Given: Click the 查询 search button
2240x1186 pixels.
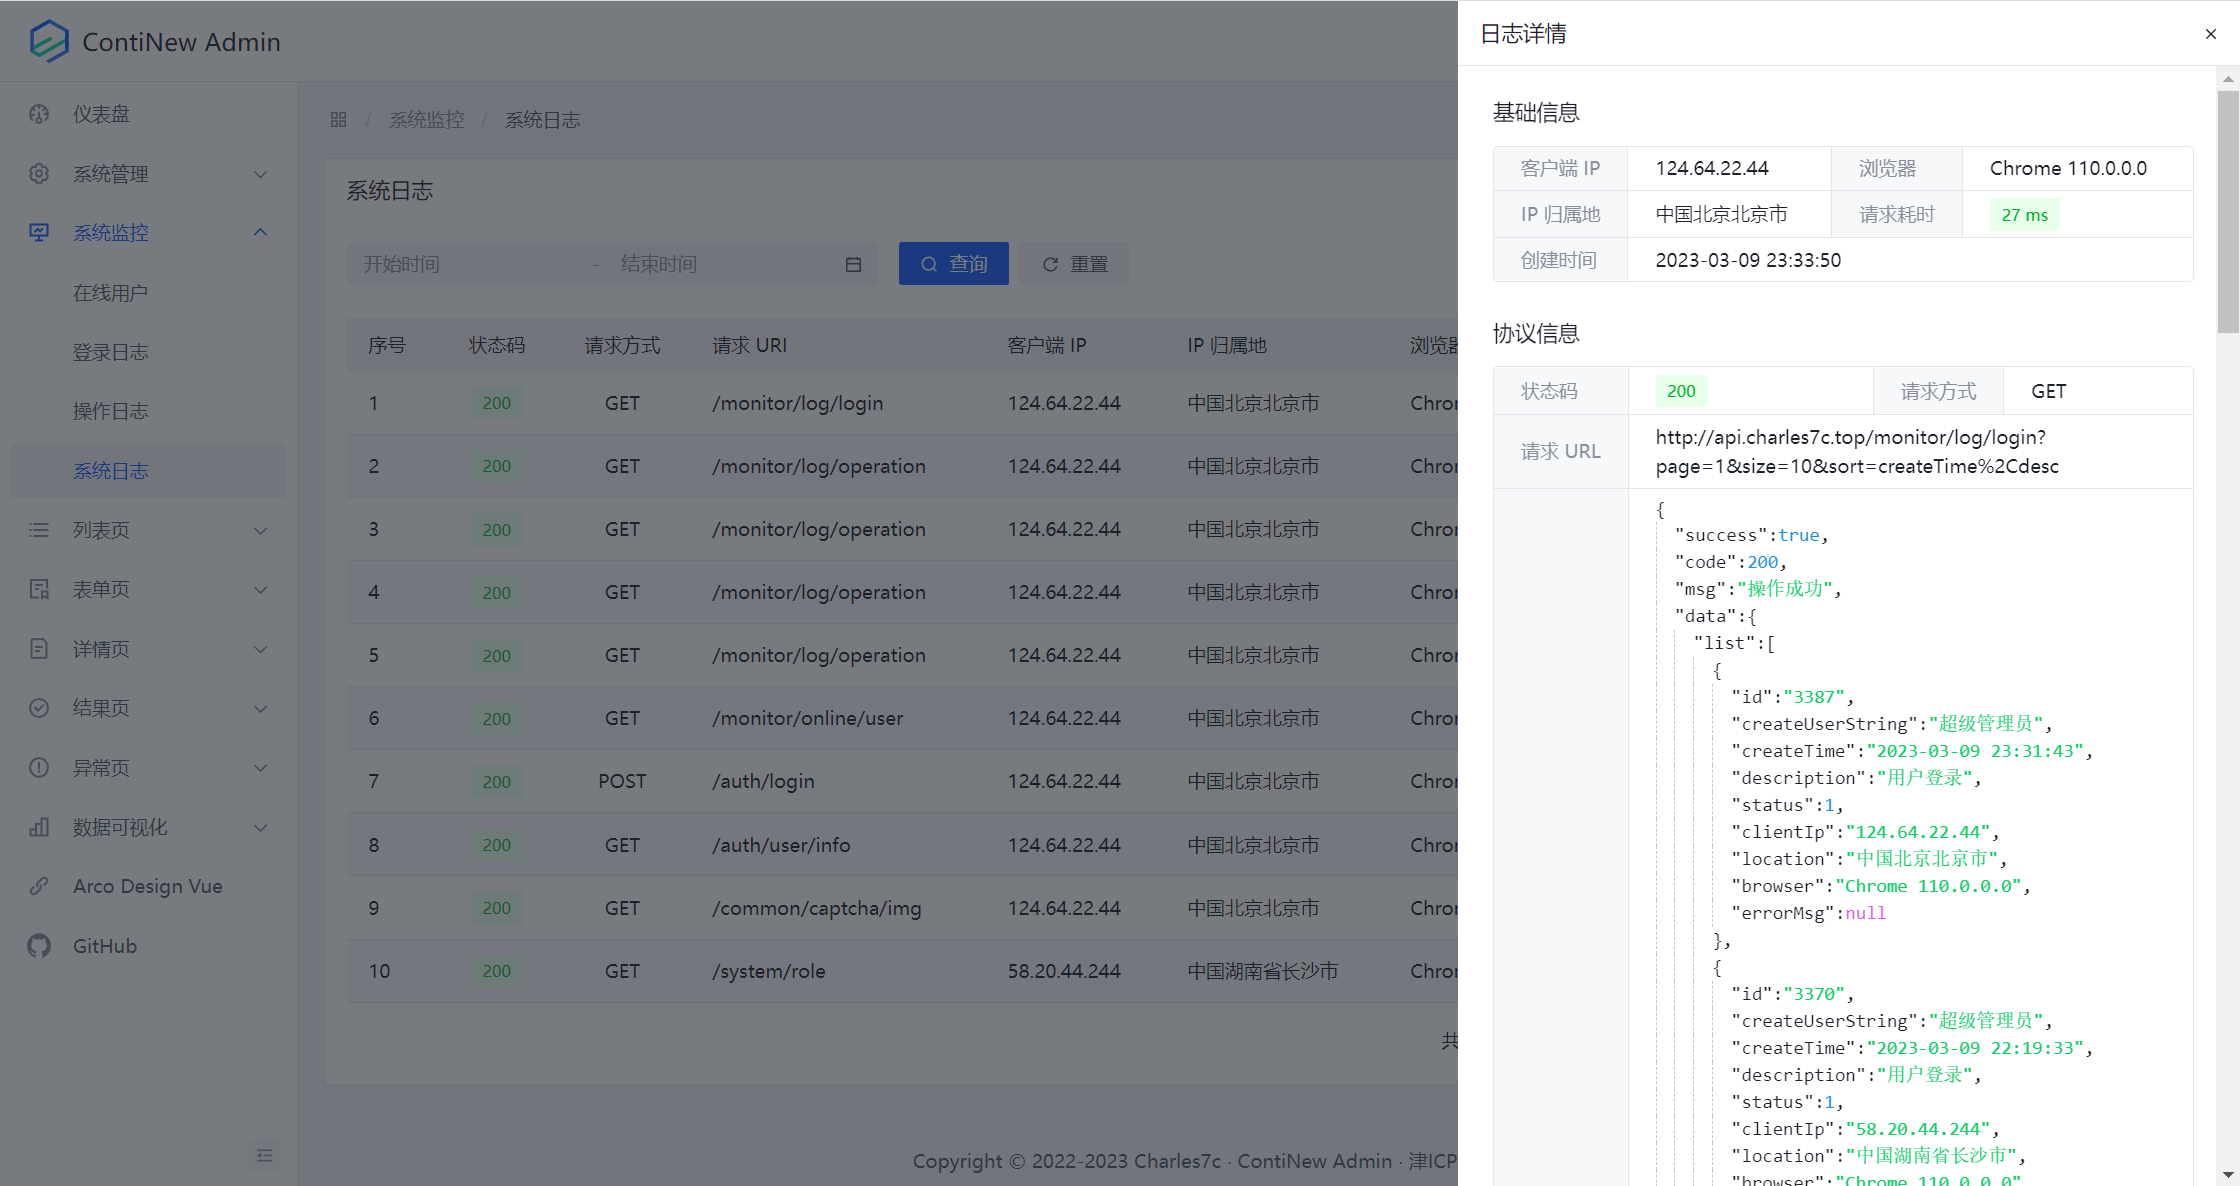Looking at the screenshot, I should coord(953,264).
